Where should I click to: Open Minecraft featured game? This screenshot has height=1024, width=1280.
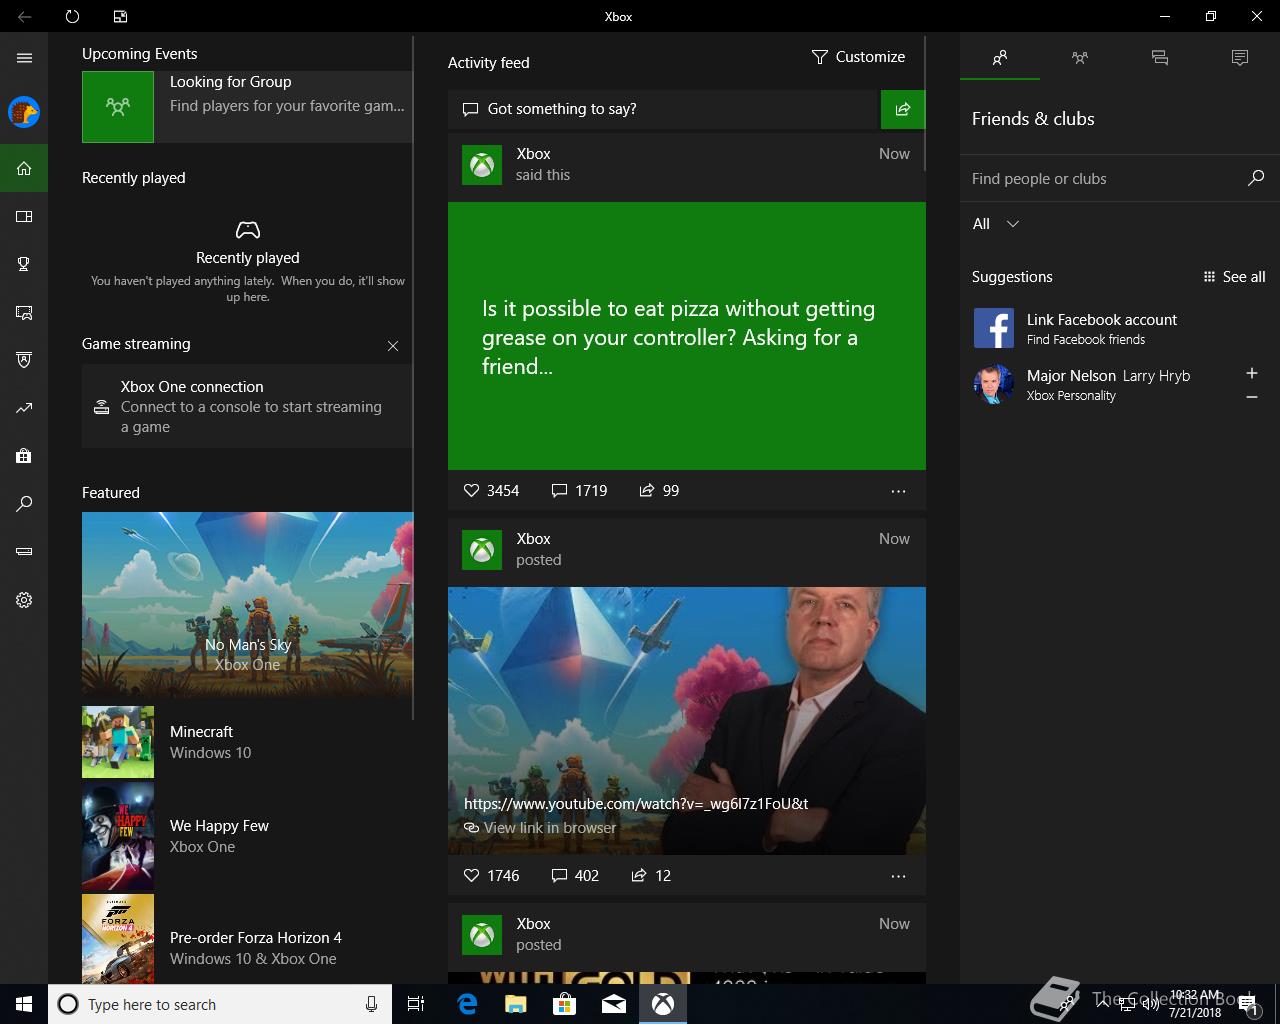(247, 742)
